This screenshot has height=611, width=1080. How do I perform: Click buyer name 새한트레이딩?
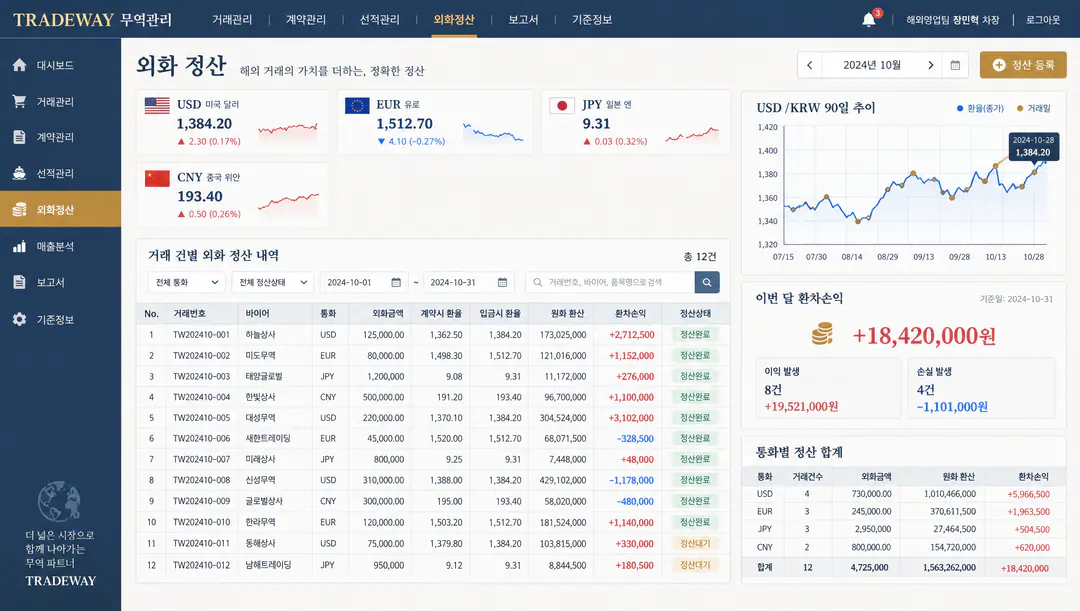268,439
